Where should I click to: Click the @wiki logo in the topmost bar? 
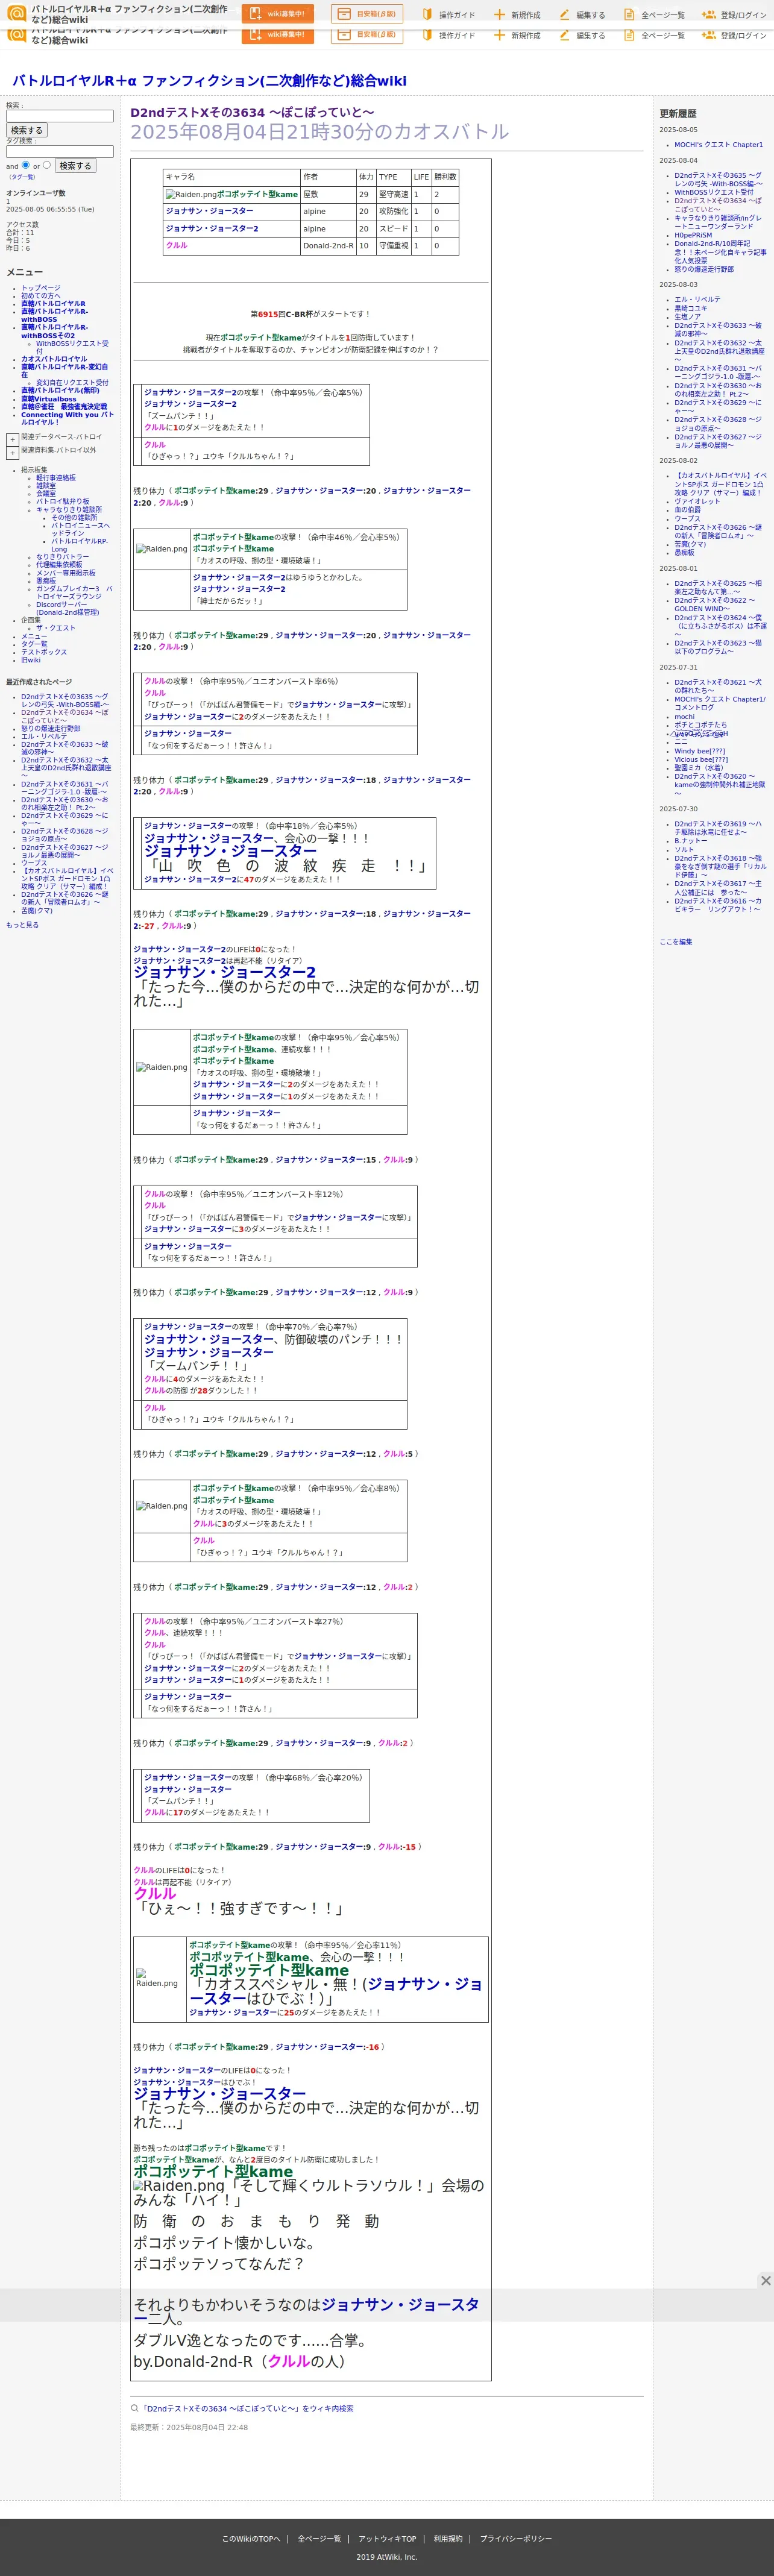16,13
